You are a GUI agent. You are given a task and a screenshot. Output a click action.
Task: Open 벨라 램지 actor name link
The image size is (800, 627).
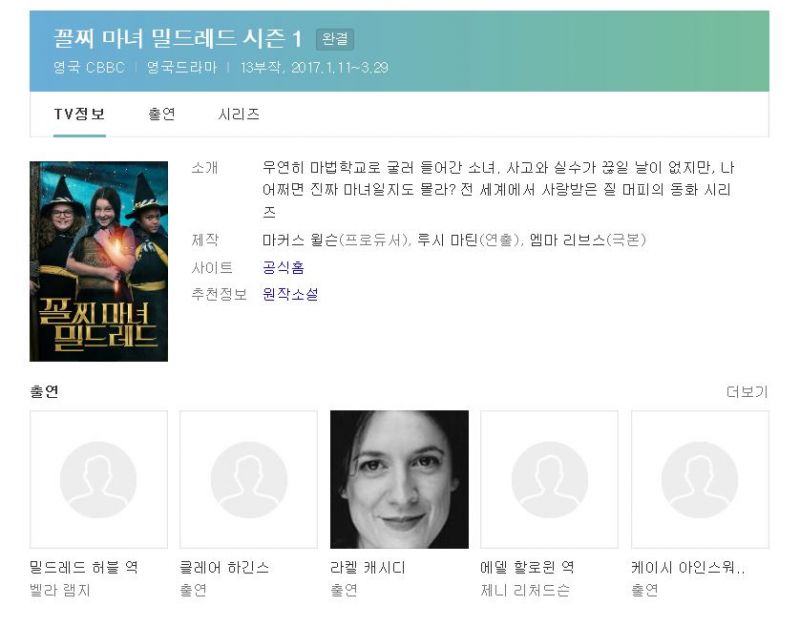pos(60,590)
